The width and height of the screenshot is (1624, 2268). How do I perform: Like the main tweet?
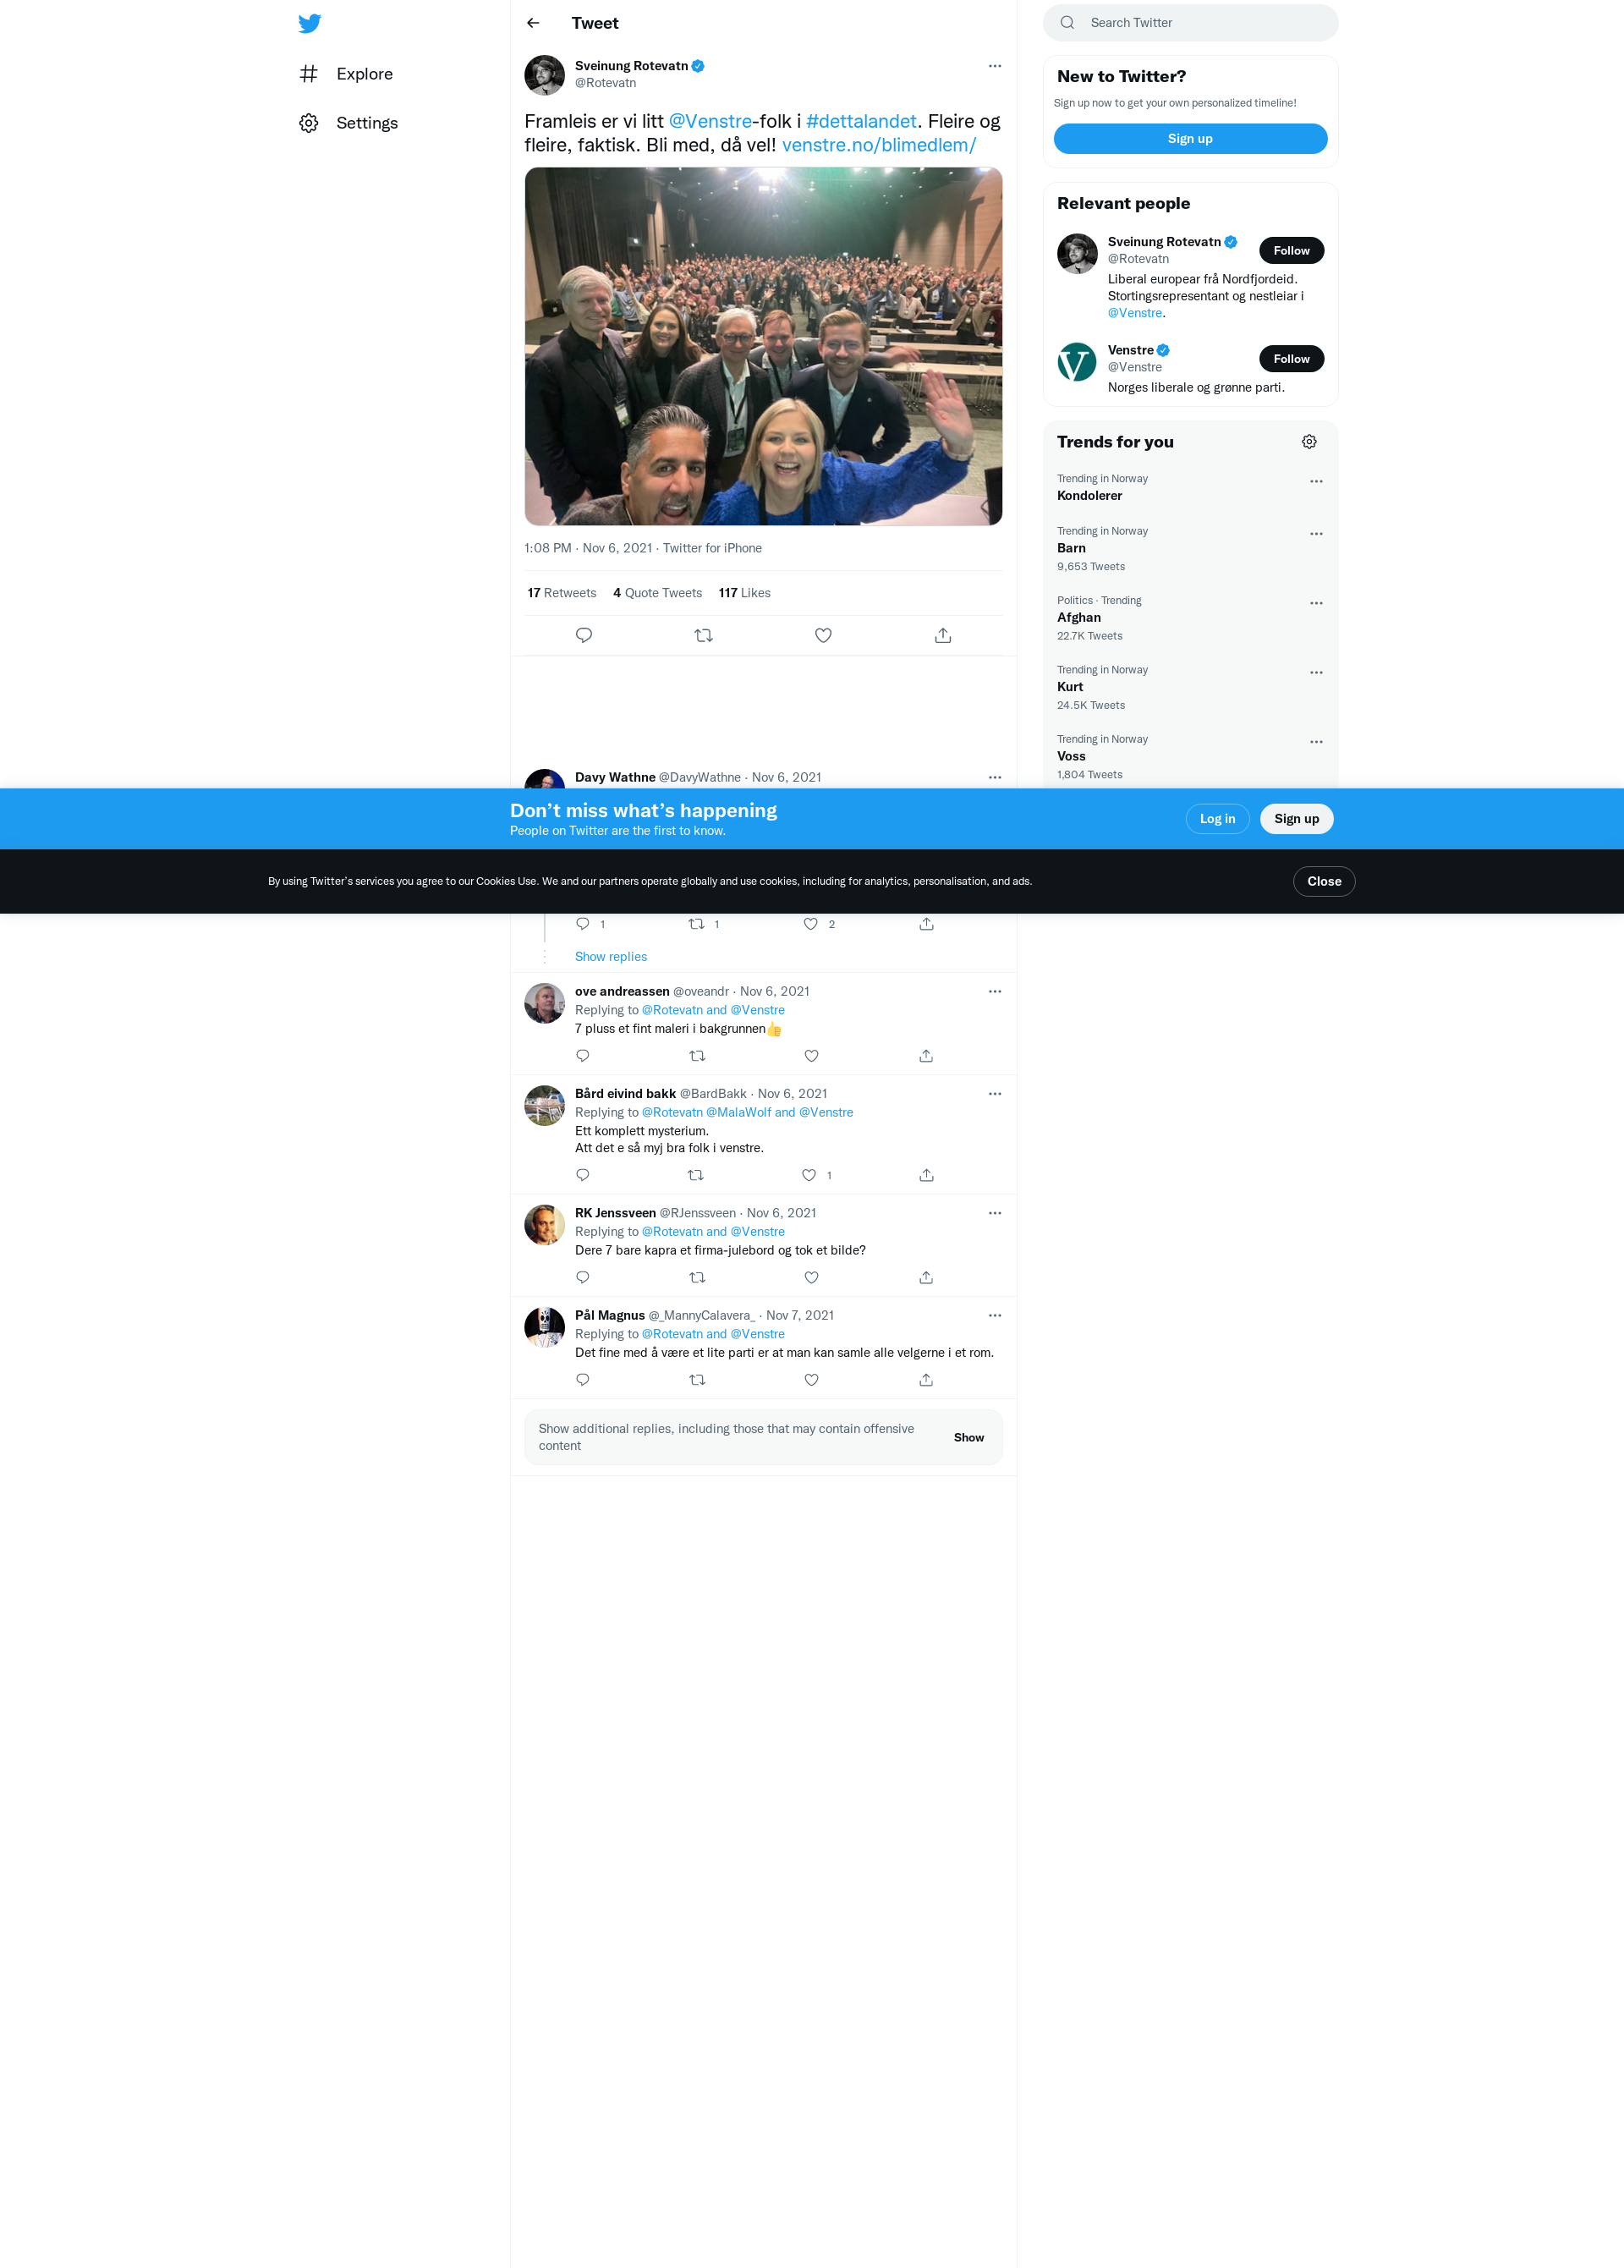[x=823, y=635]
